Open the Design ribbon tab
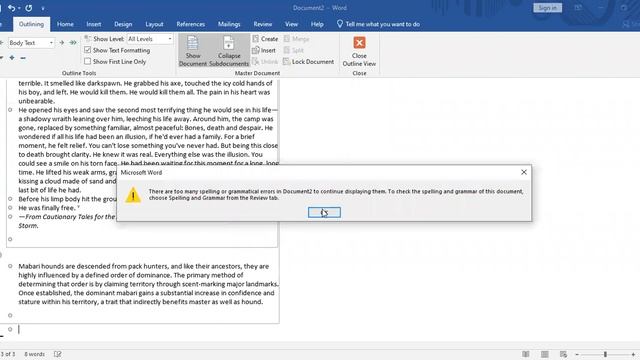 click(x=123, y=24)
